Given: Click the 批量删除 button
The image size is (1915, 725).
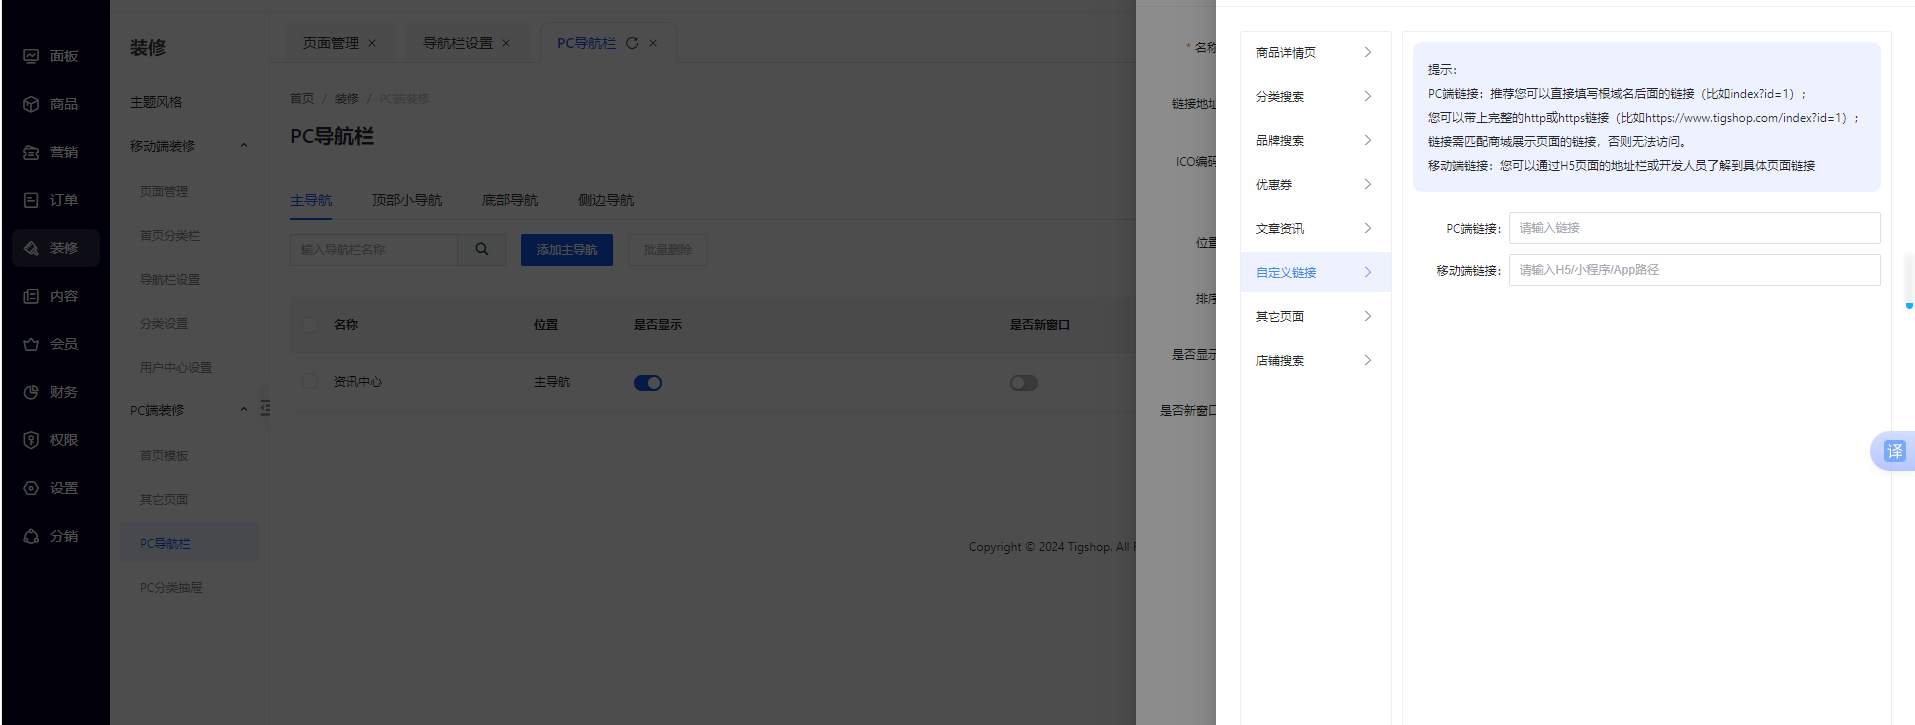Looking at the screenshot, I should coord(668,249).
